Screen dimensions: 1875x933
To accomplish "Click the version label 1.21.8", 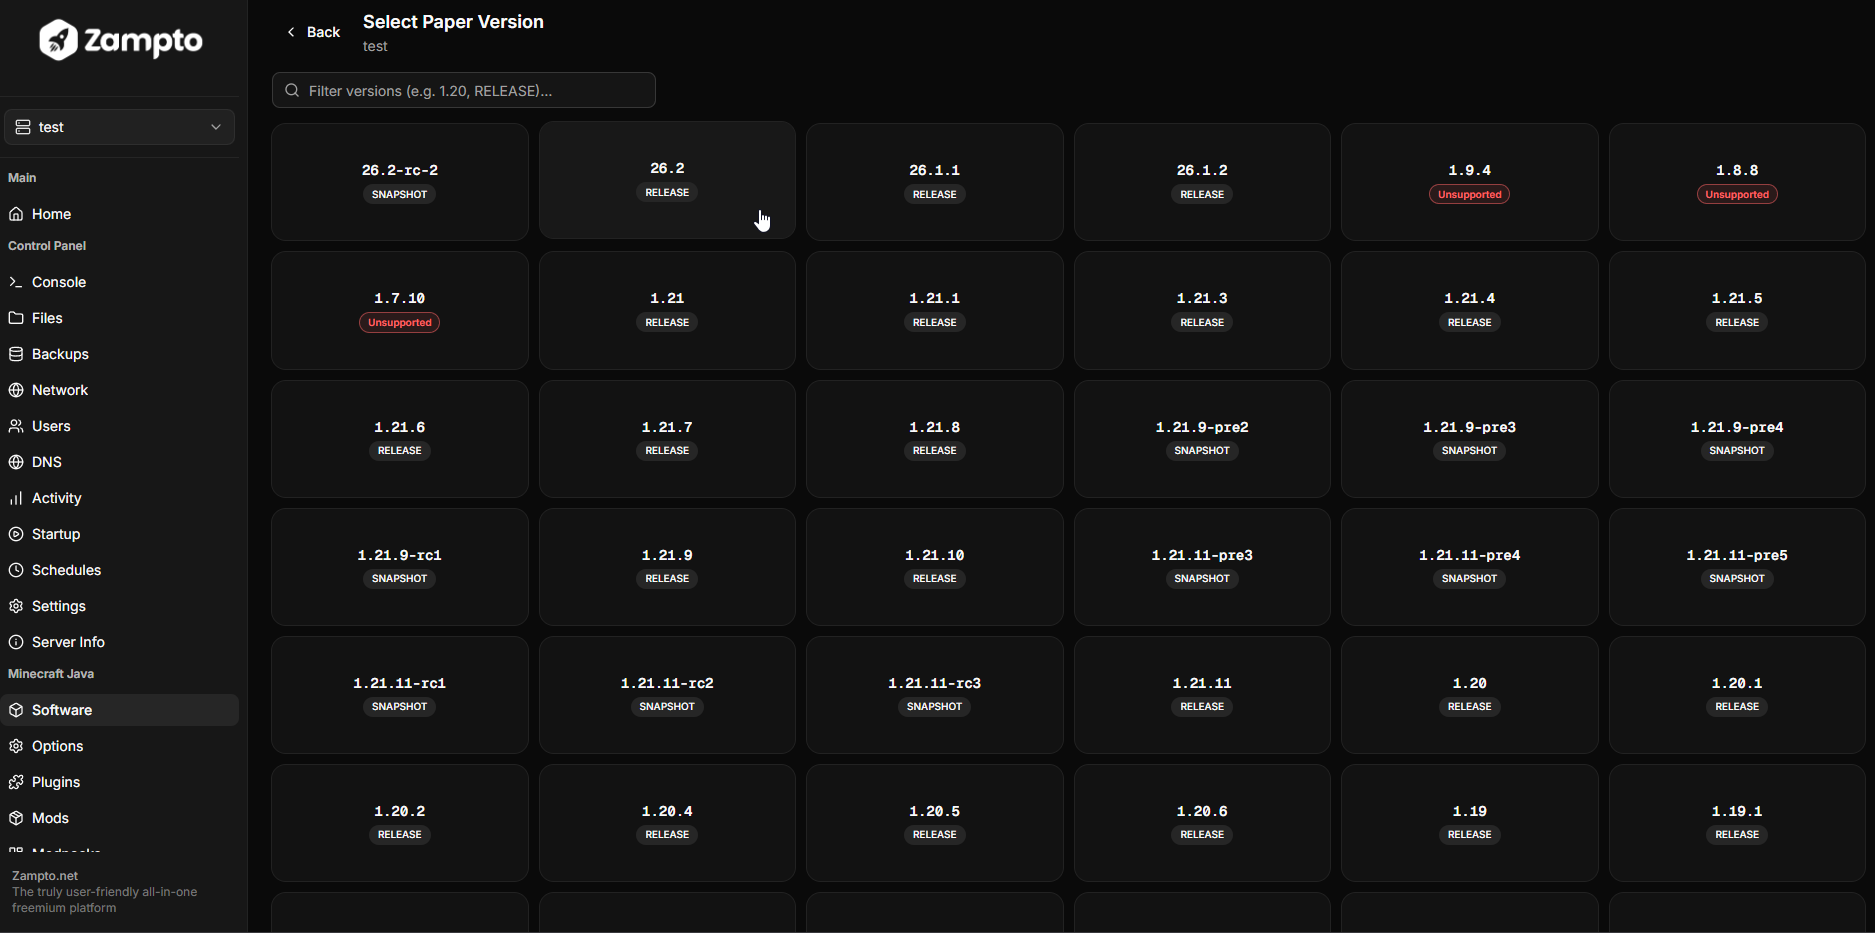I will click(935, 427).
